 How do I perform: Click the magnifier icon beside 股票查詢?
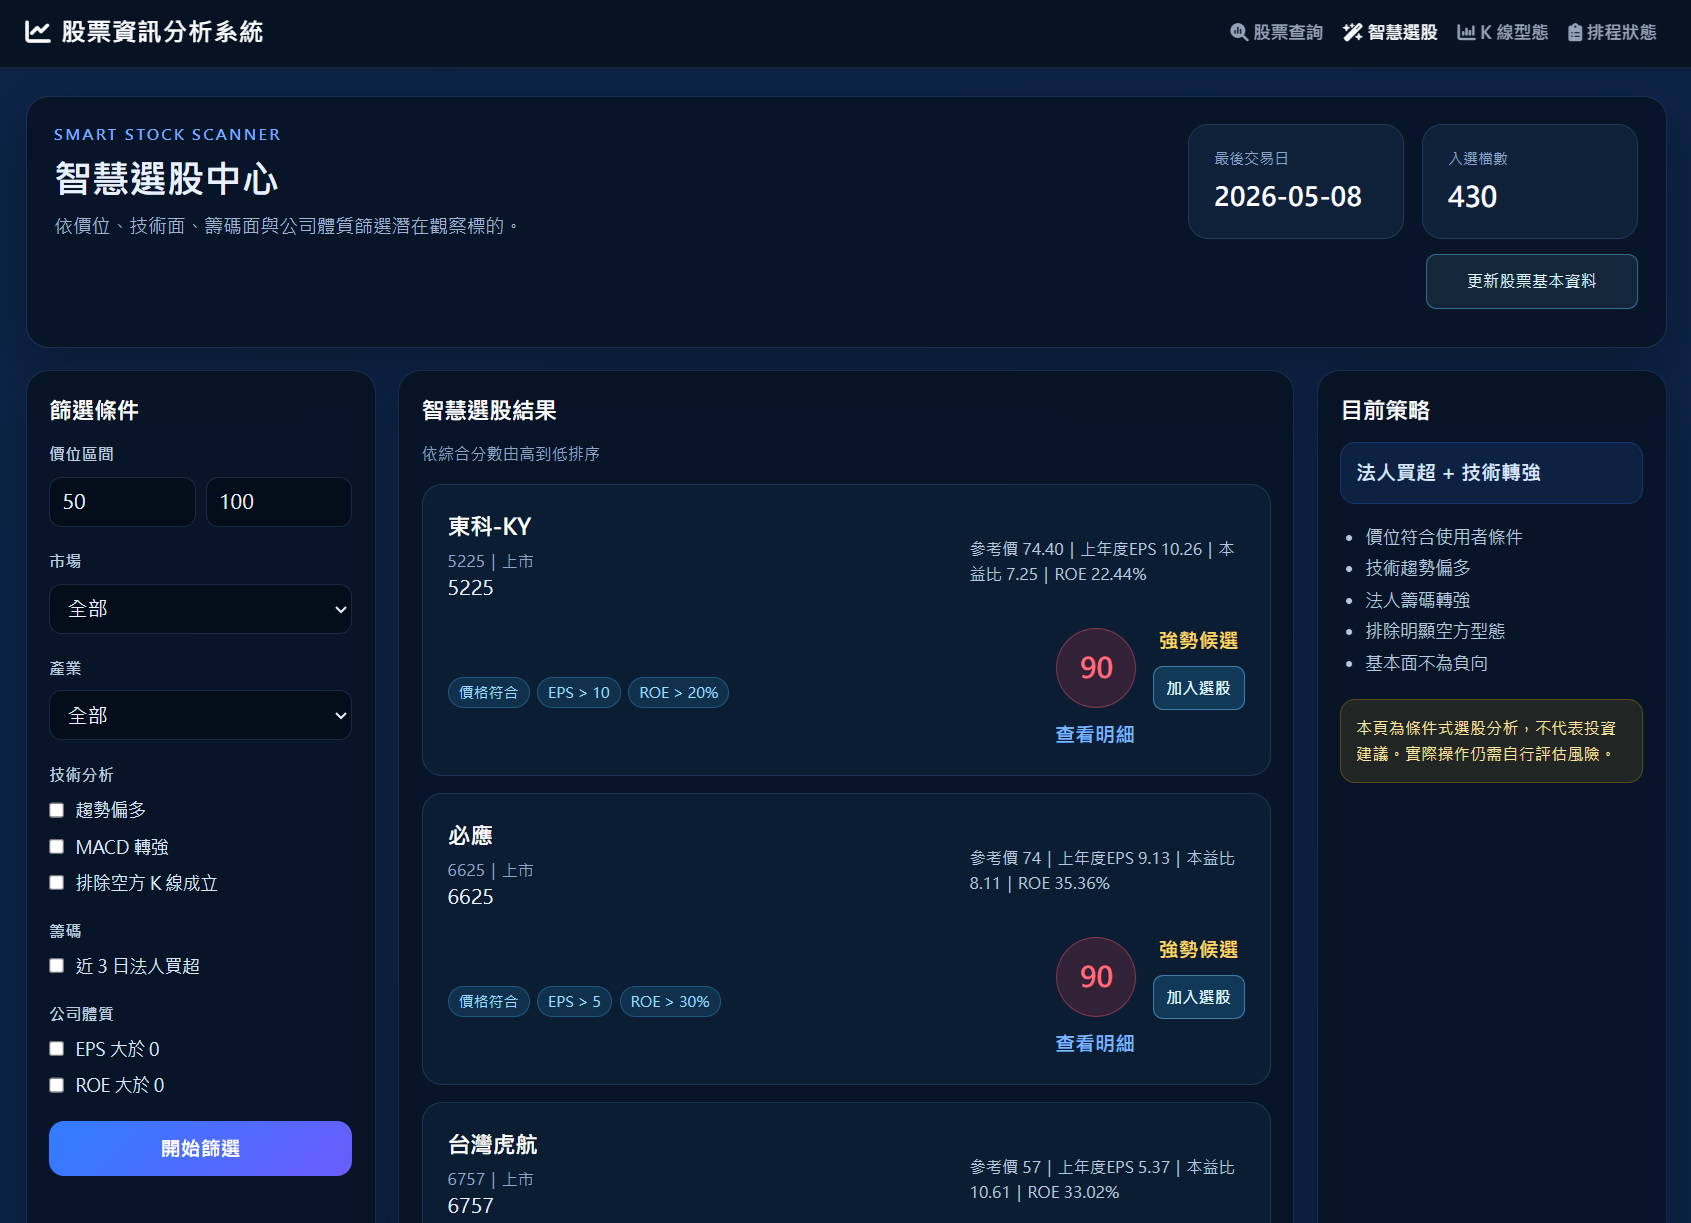[x=1238, y=32]
